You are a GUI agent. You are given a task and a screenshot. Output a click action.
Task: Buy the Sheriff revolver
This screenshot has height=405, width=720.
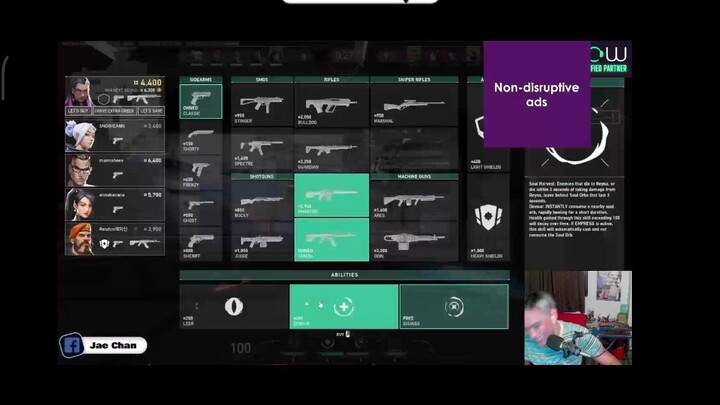pos(201,244)
